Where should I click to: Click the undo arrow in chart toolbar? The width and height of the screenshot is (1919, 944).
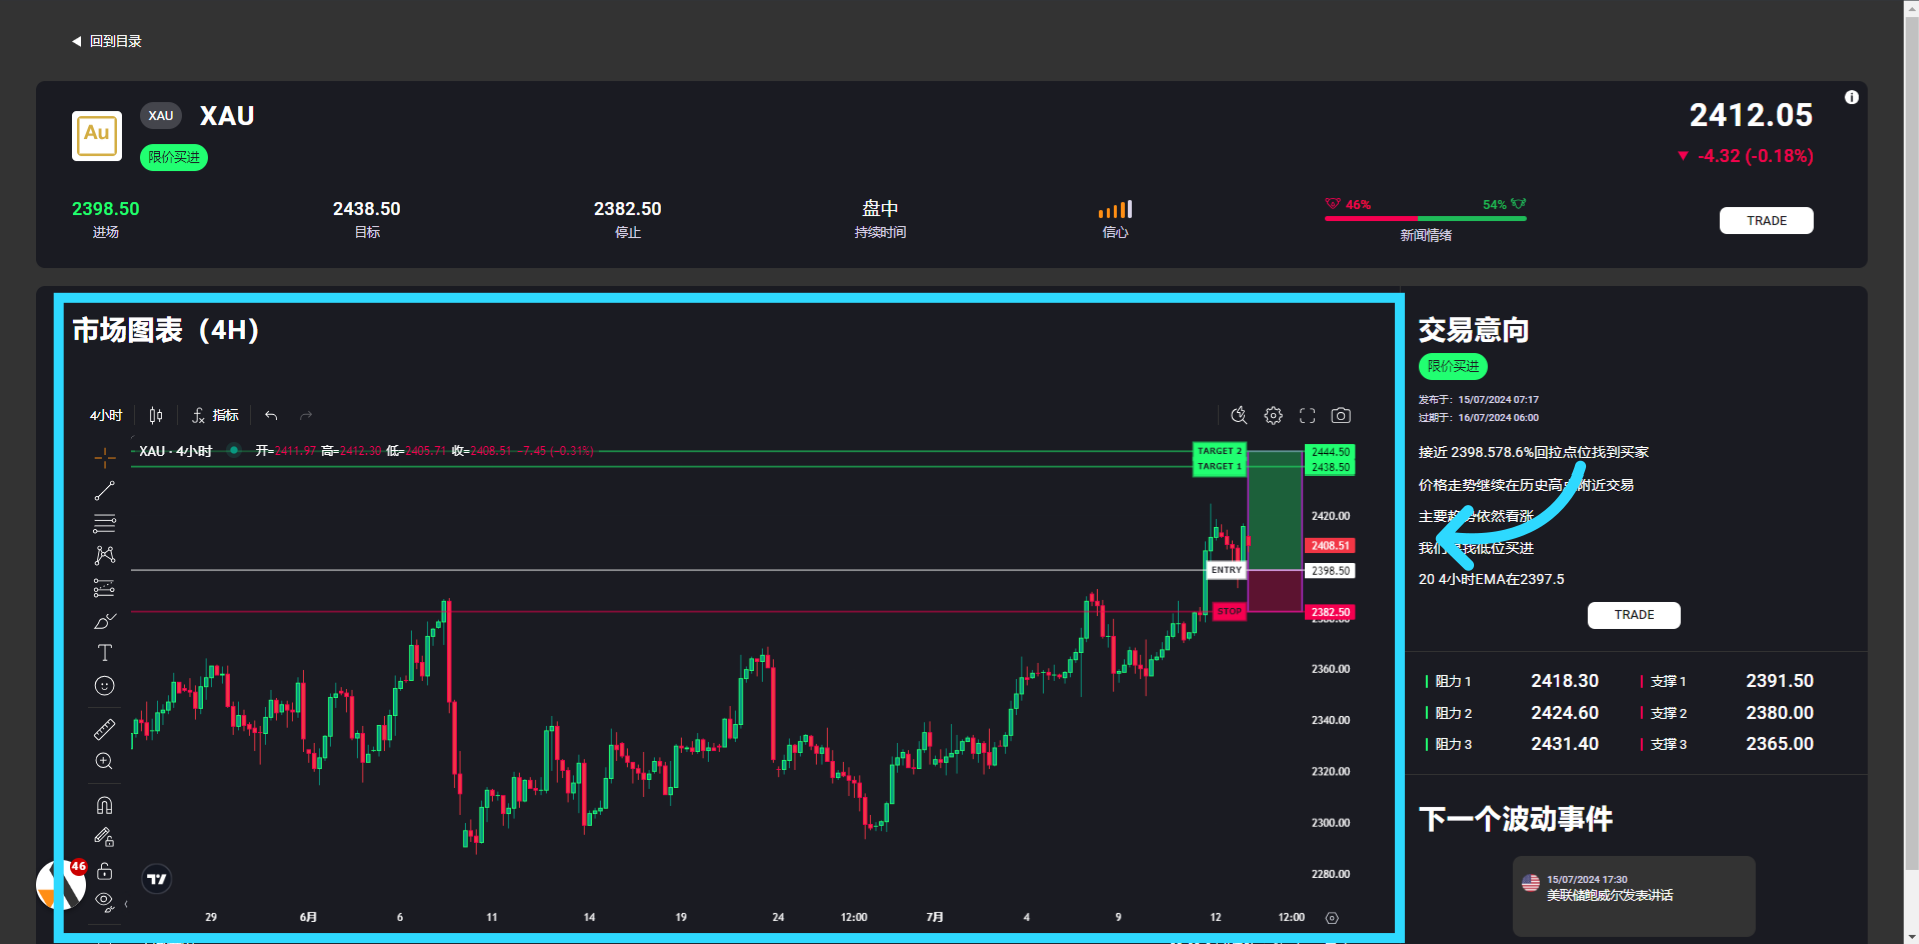click(x=271, y=415)
